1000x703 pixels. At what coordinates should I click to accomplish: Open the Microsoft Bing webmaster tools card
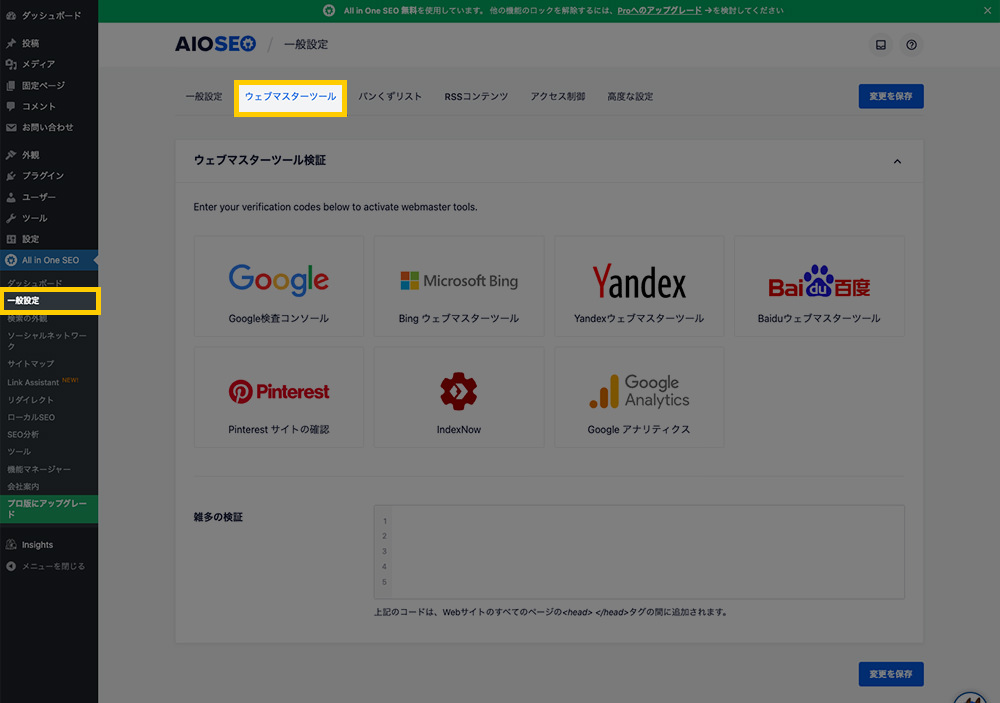click(x=459, y=286)
